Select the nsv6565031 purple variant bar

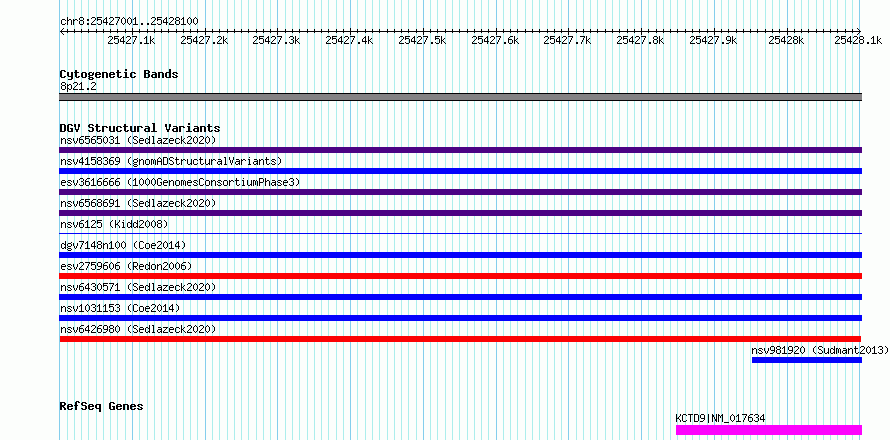coord(461,150)
